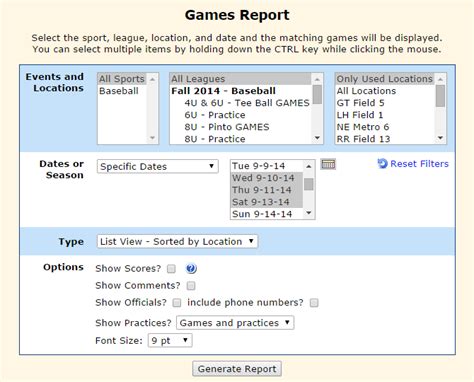Enable the Show Scores checkbox
This screenshot has height=382, width=474.
(x=171, y=269)
